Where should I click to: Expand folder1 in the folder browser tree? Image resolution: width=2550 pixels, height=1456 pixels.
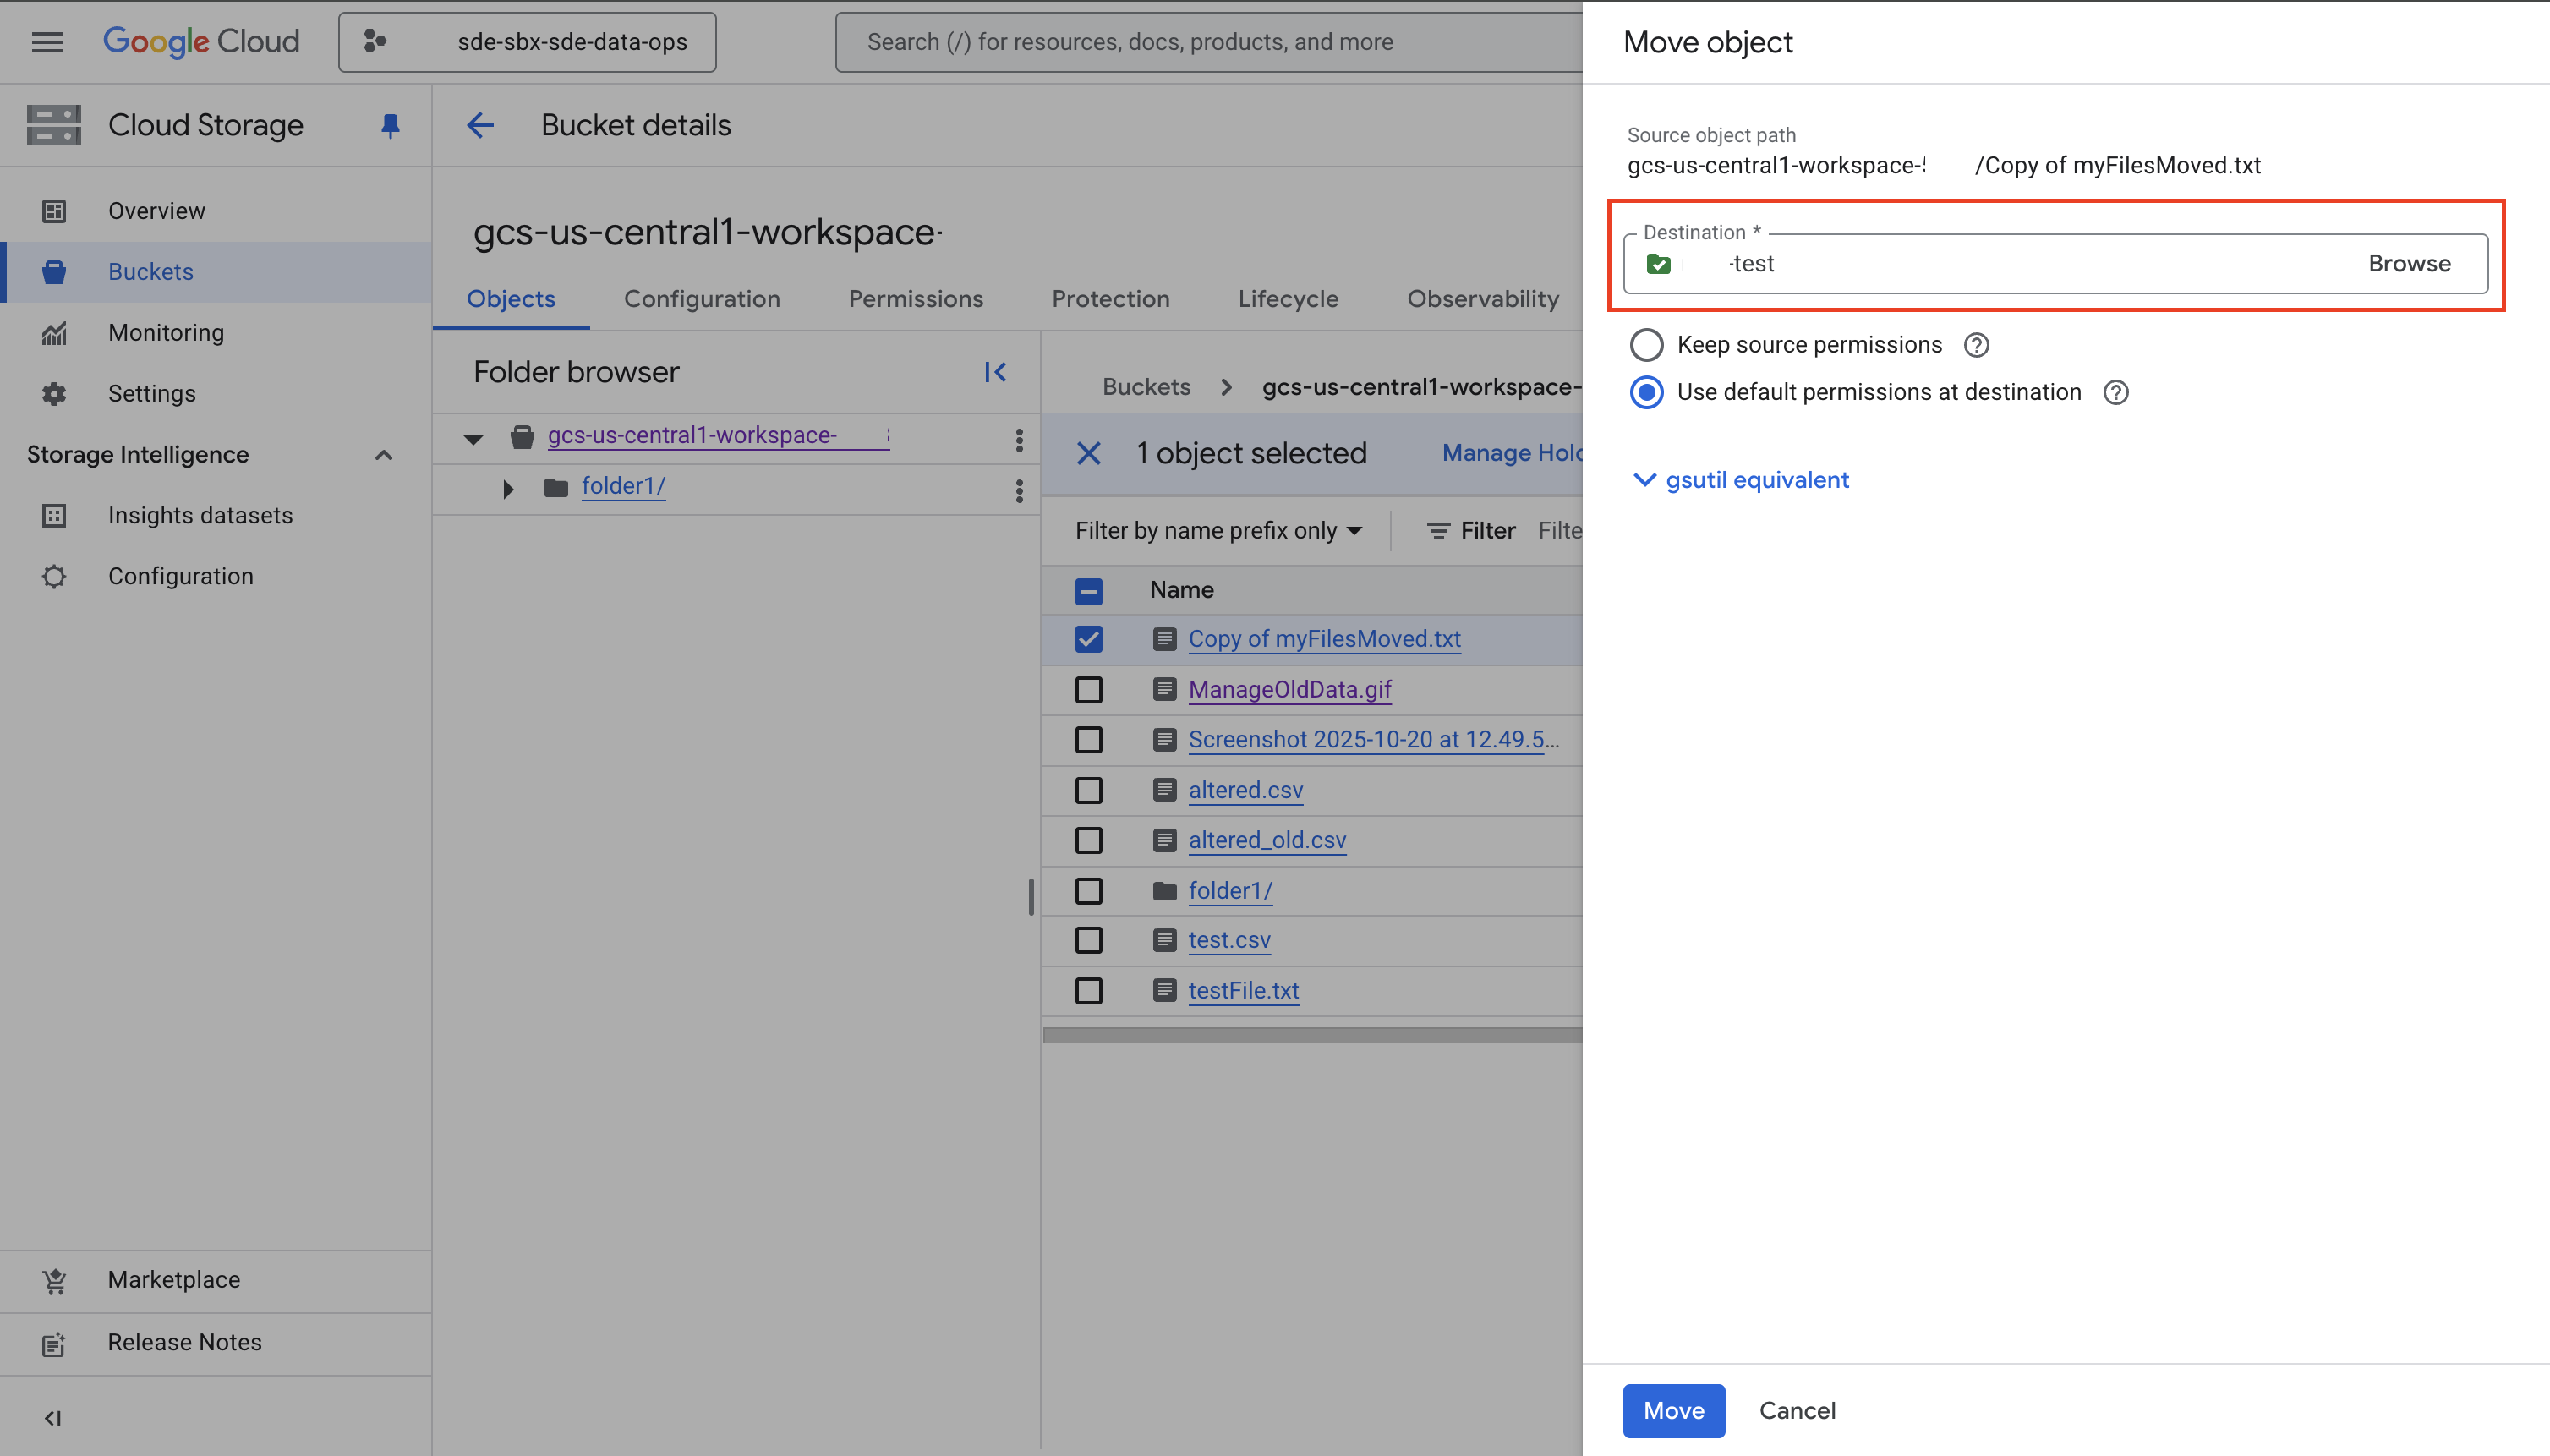[x=508, y=488]
